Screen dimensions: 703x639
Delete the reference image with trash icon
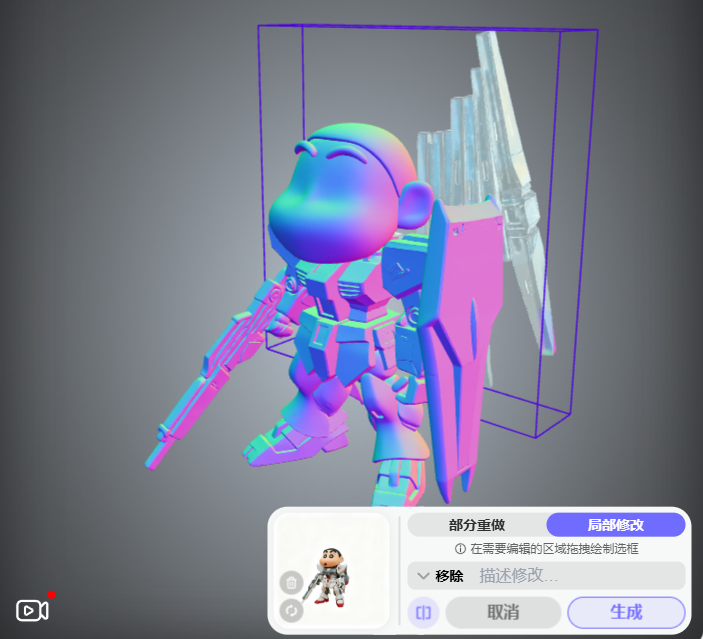291,583
